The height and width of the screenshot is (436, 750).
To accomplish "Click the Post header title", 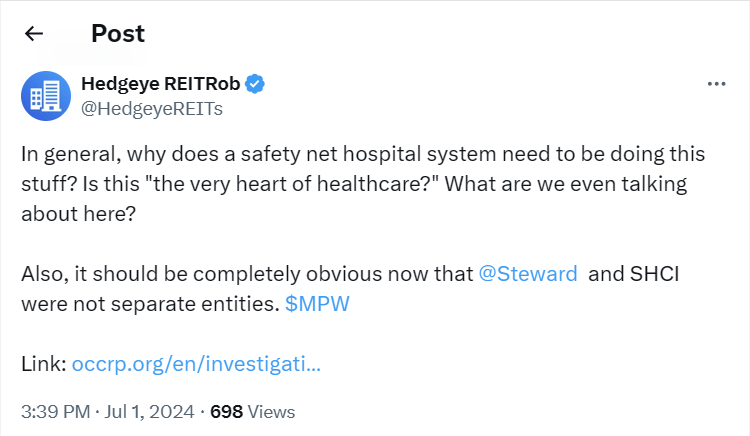I will point(118,33).
